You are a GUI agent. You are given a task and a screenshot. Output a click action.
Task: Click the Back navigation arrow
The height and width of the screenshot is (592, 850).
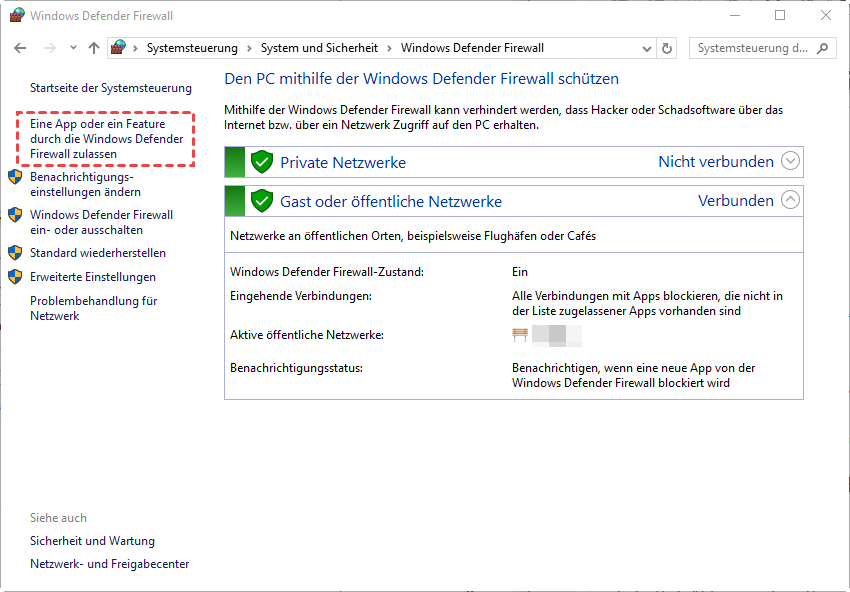point(20,48)
